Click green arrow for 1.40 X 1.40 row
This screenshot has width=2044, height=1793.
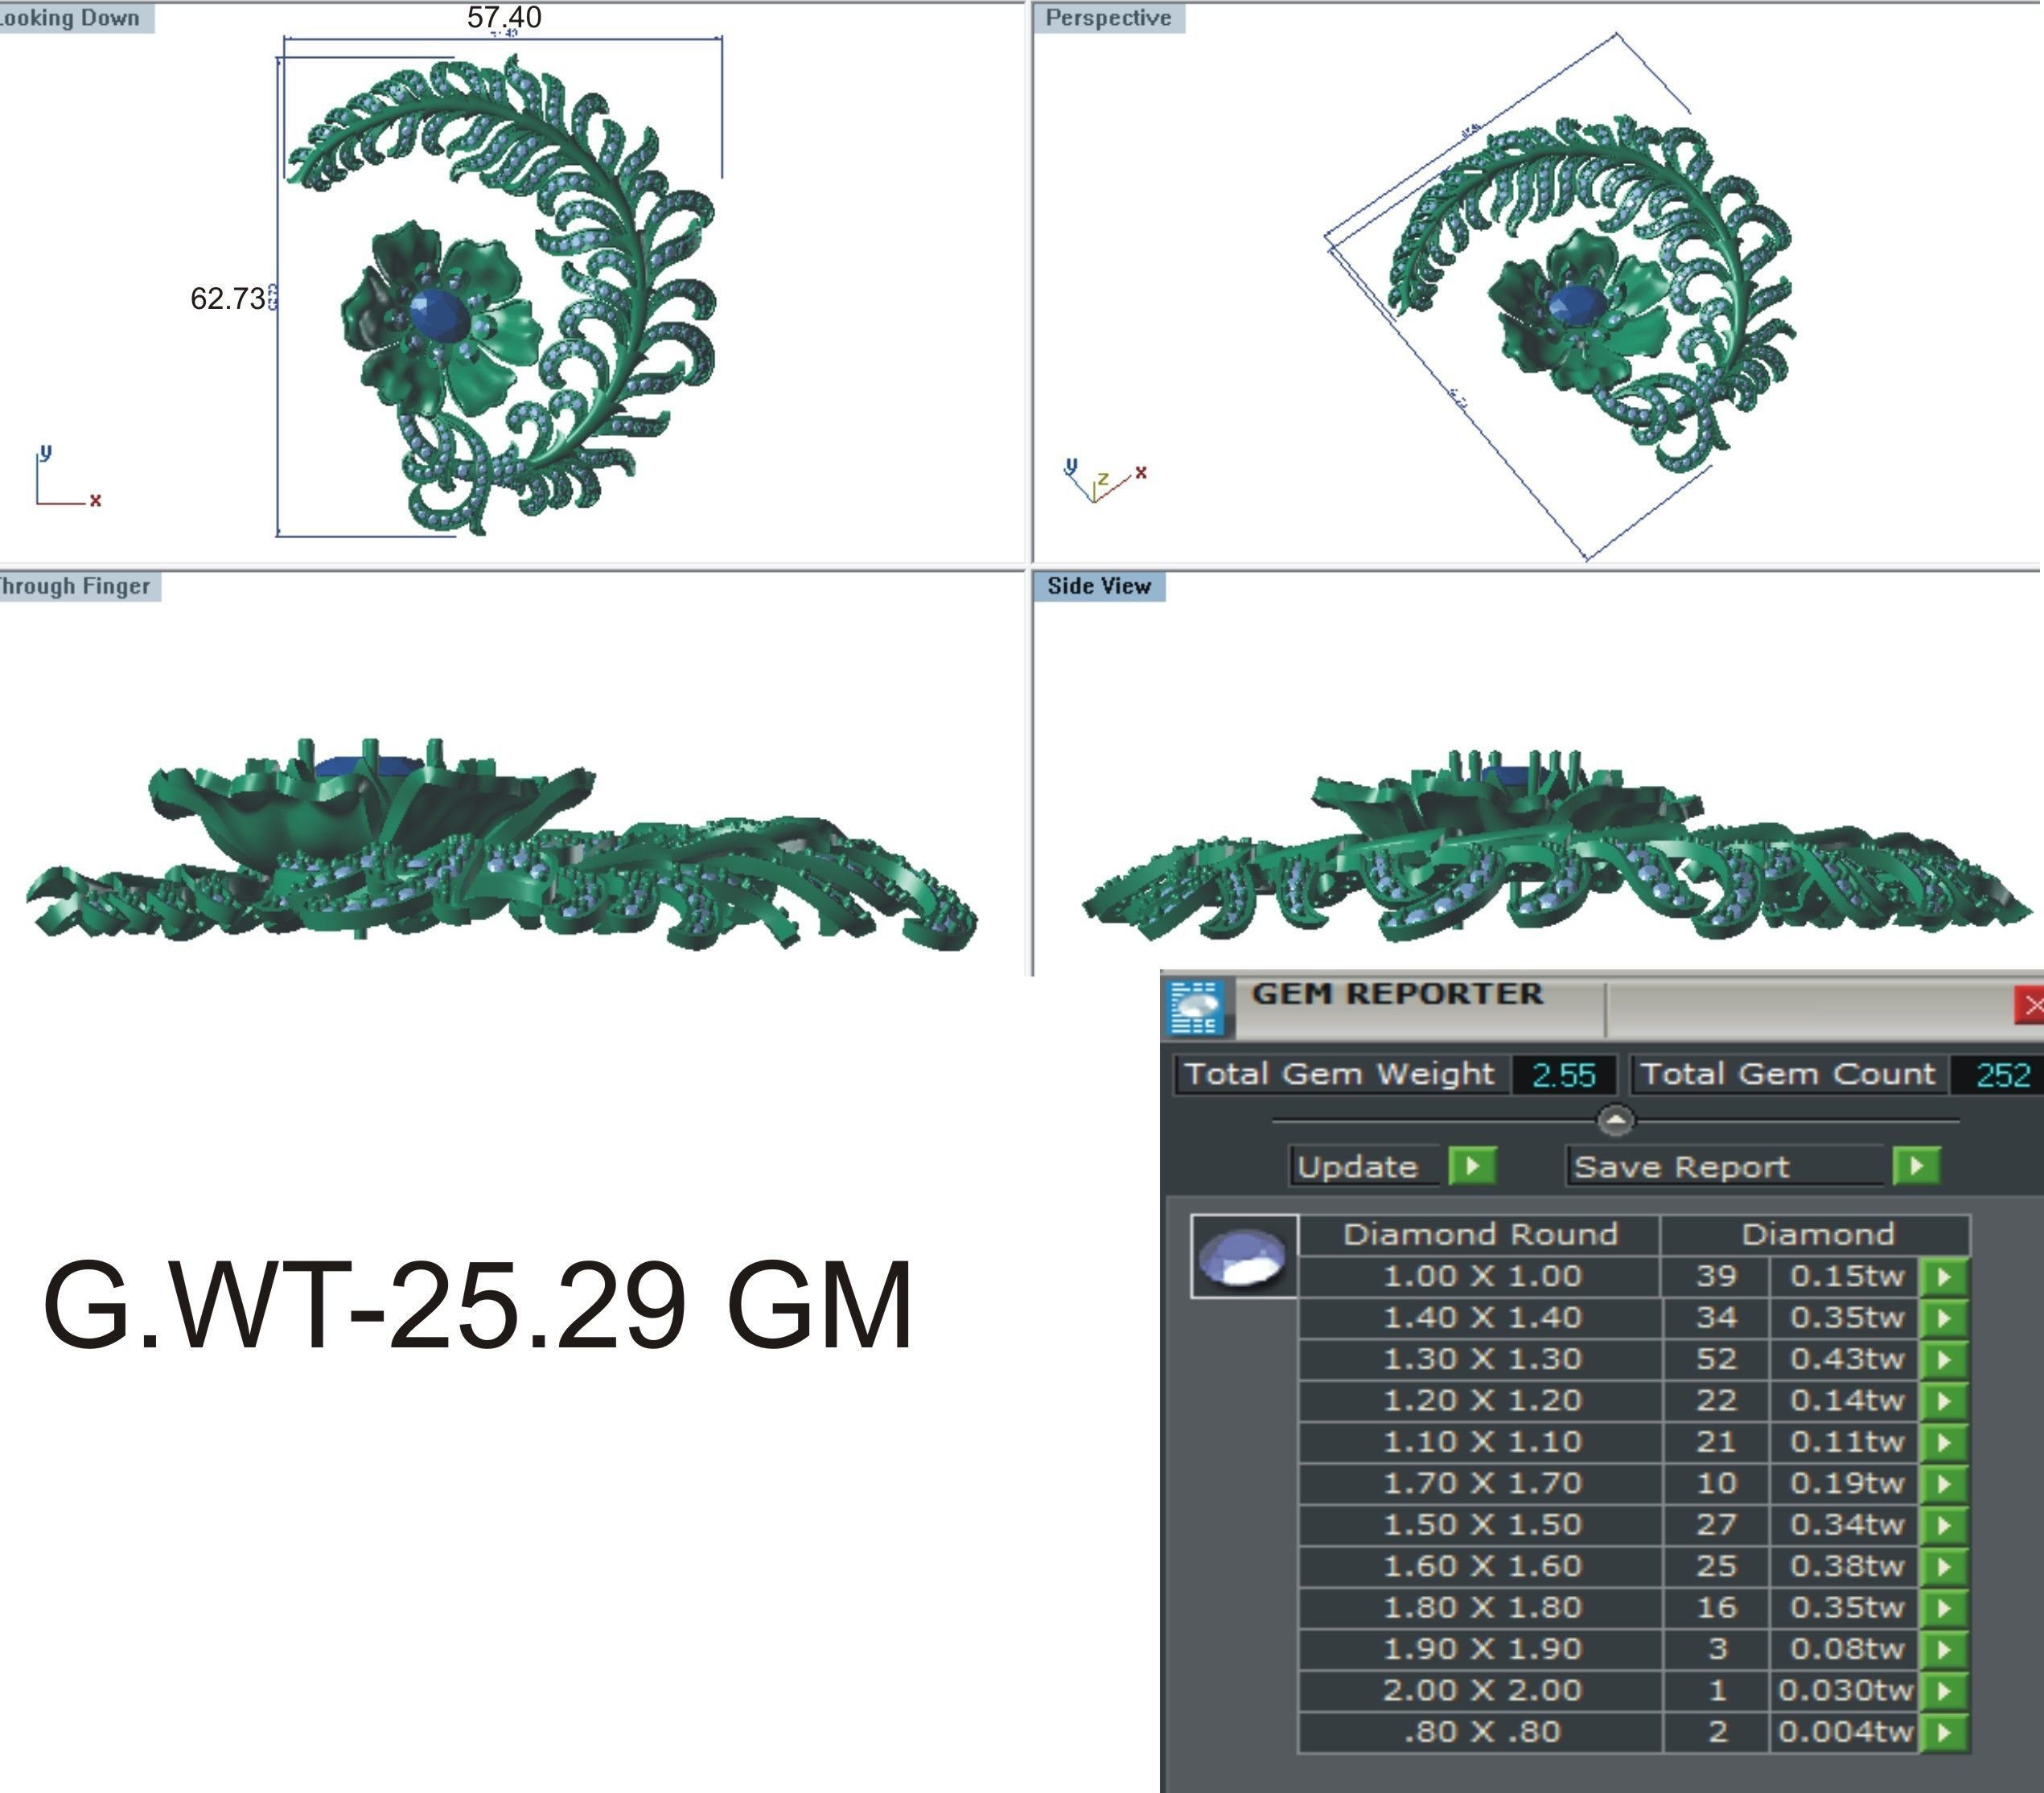(1944, 1318)
